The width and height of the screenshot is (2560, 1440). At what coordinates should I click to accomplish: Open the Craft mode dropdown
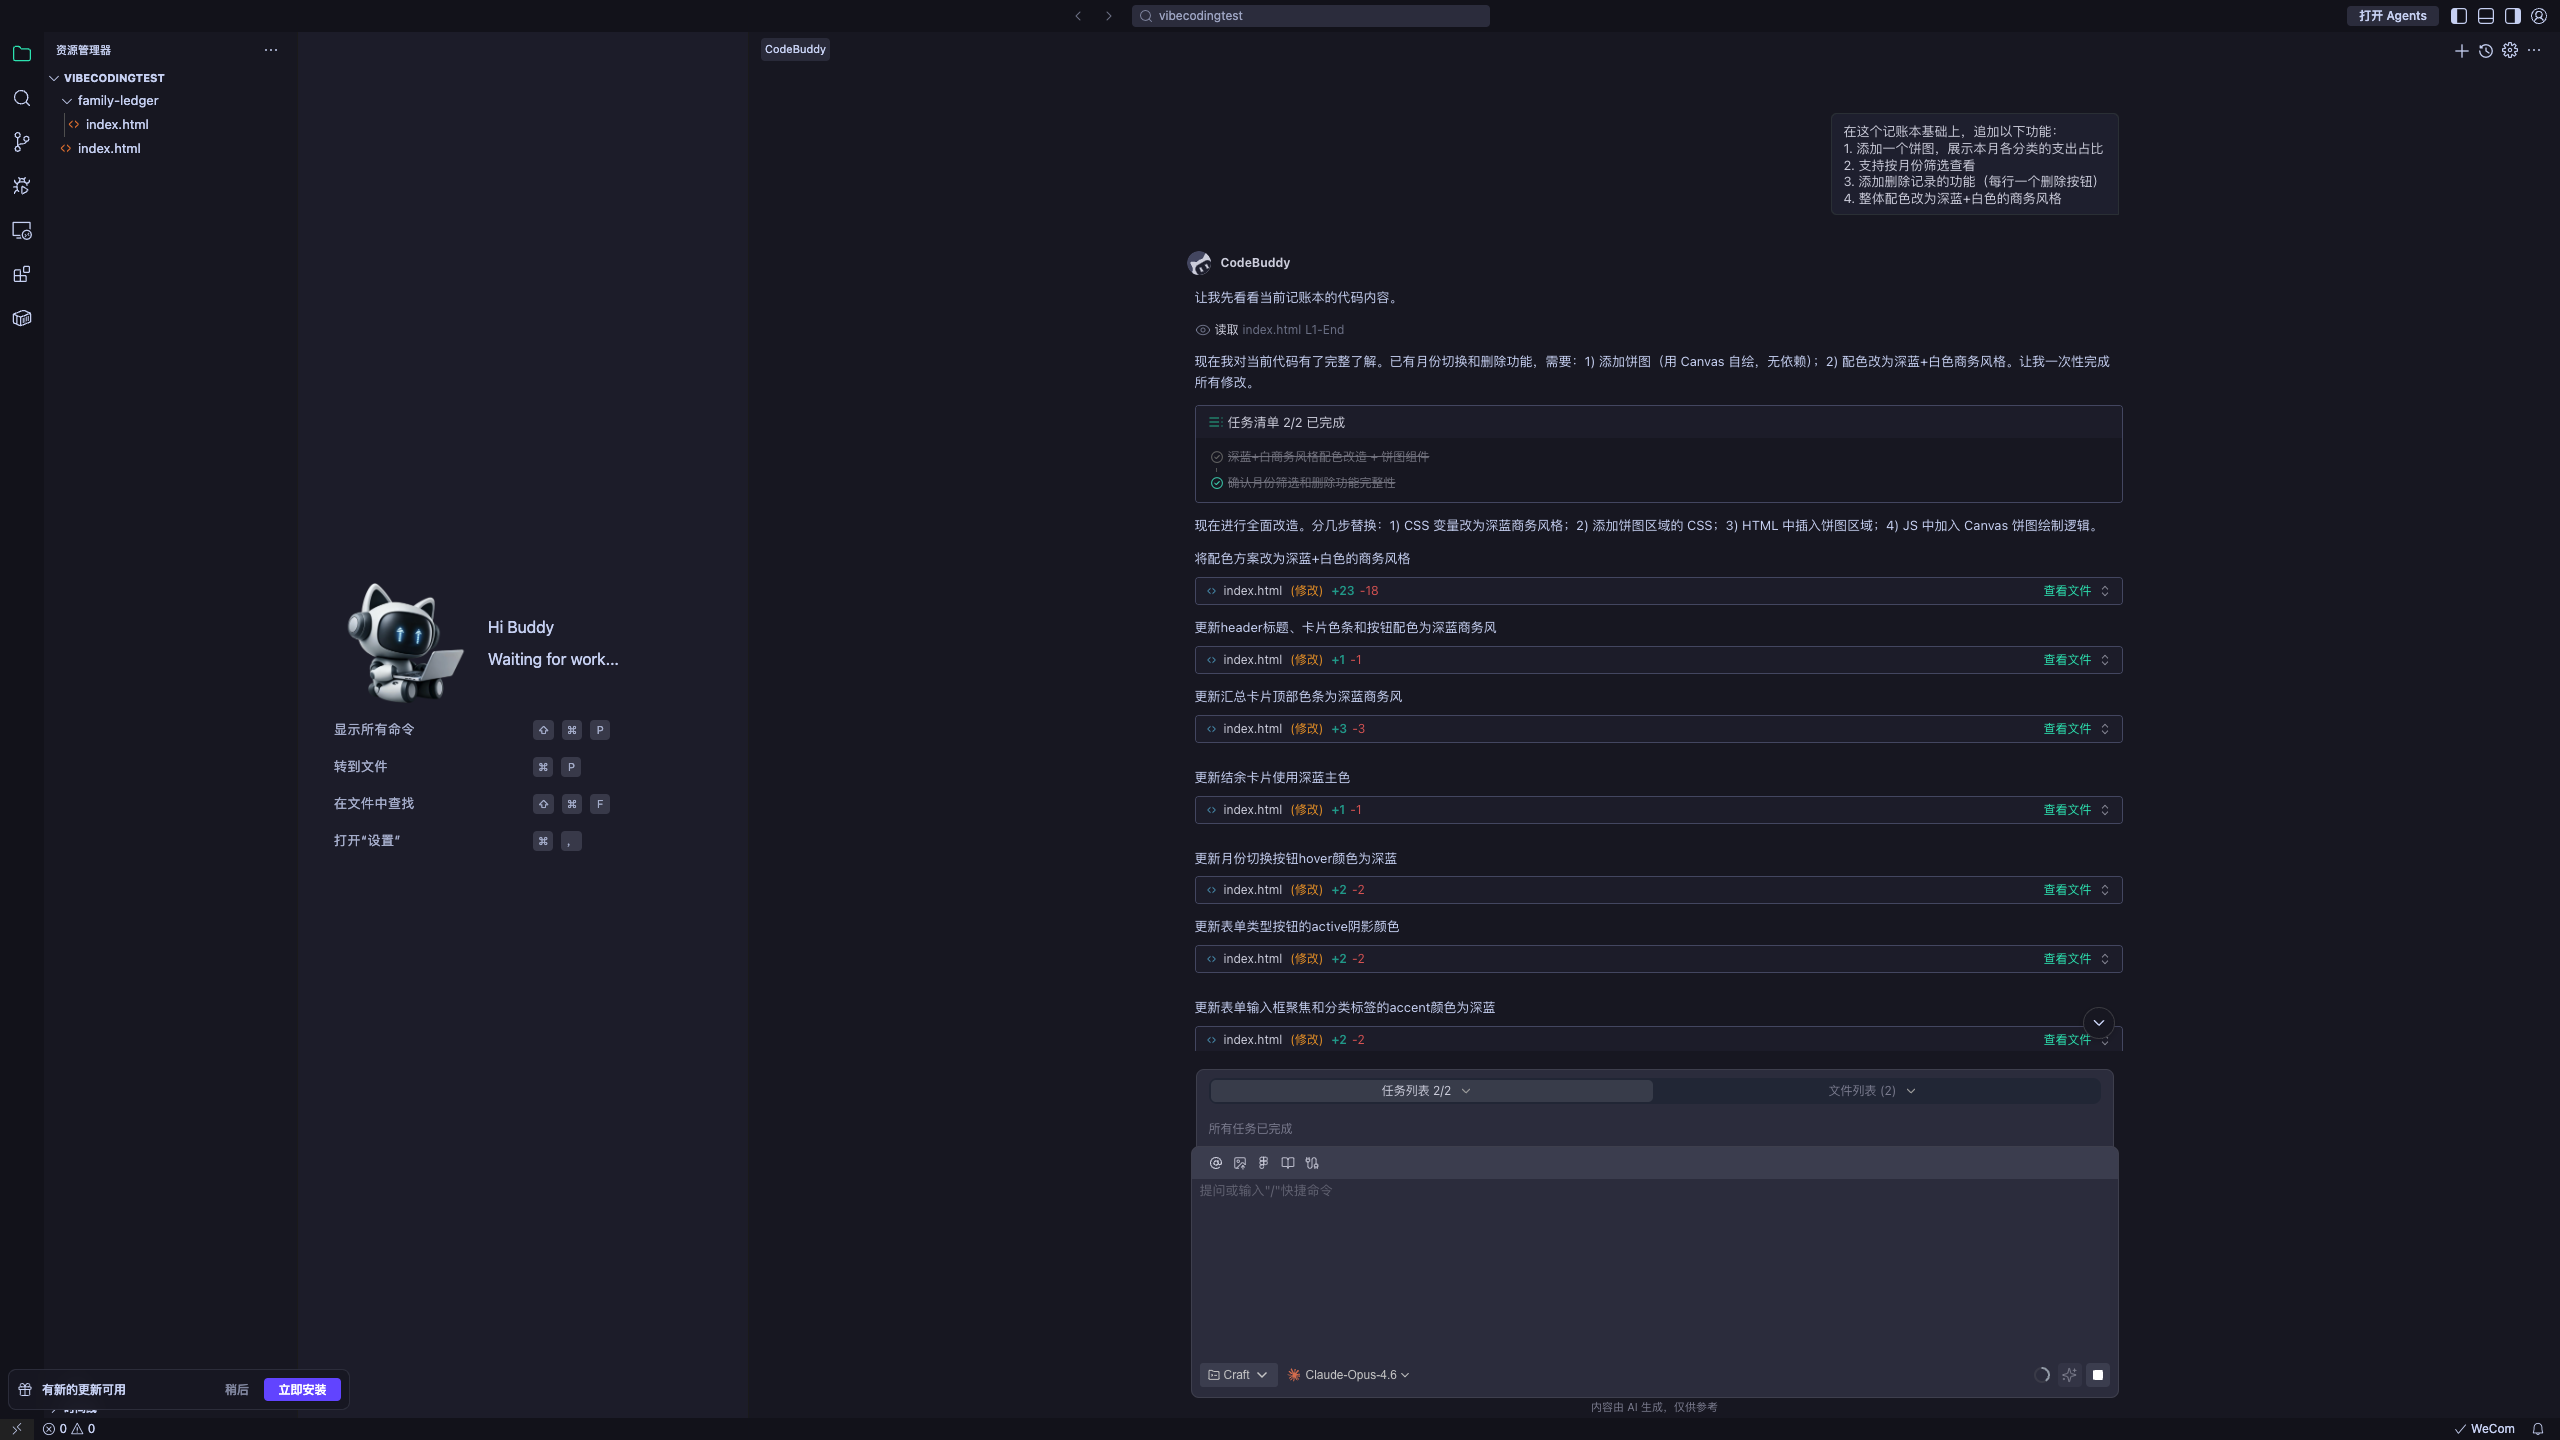[x=1238, y=1375]
